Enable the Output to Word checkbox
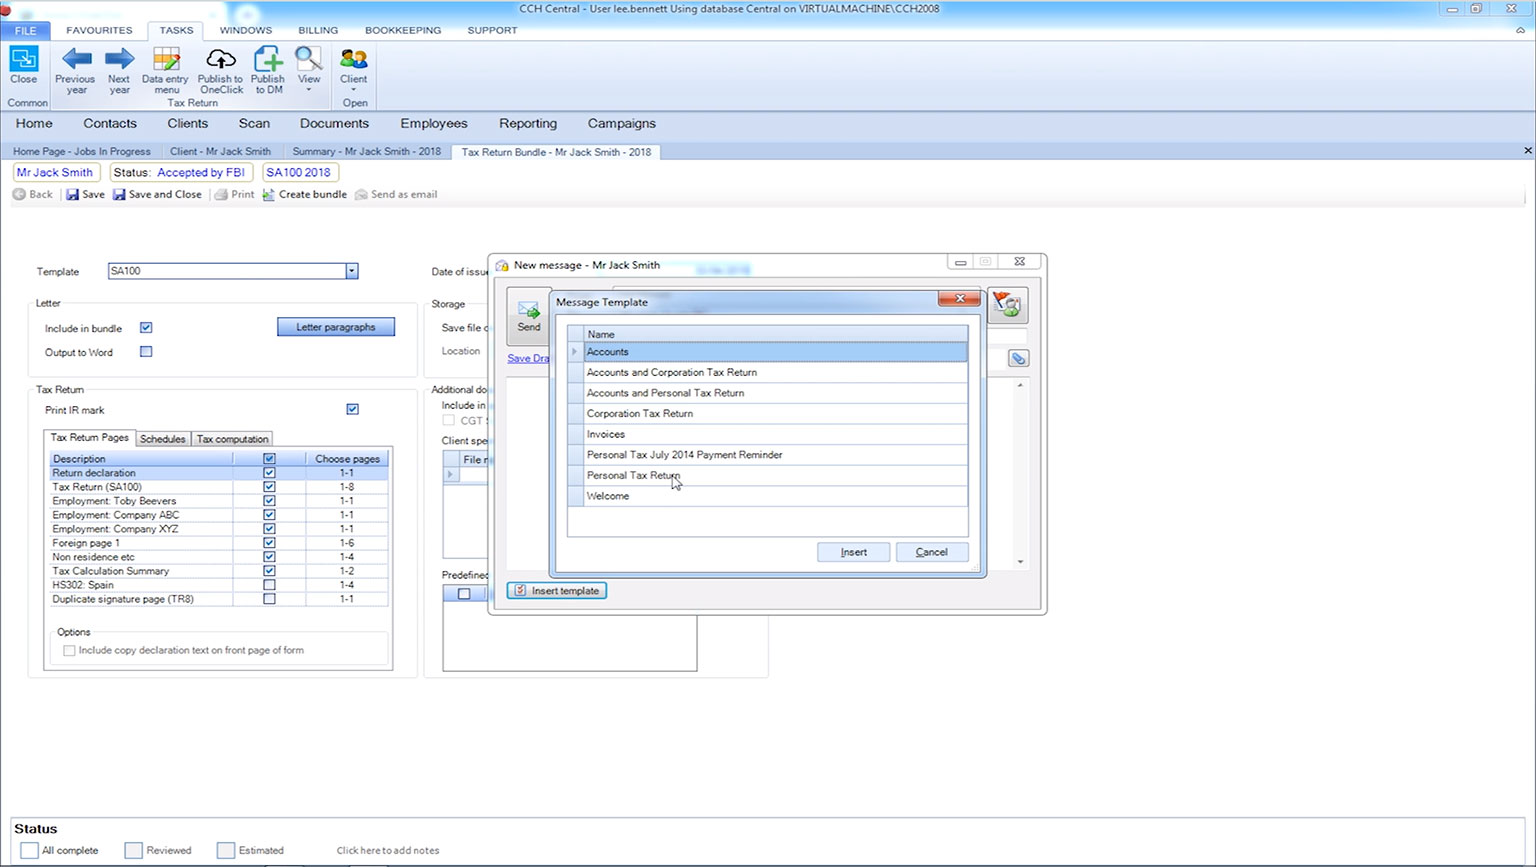Viewport: 1536px width, 867px height. [146, 352]
